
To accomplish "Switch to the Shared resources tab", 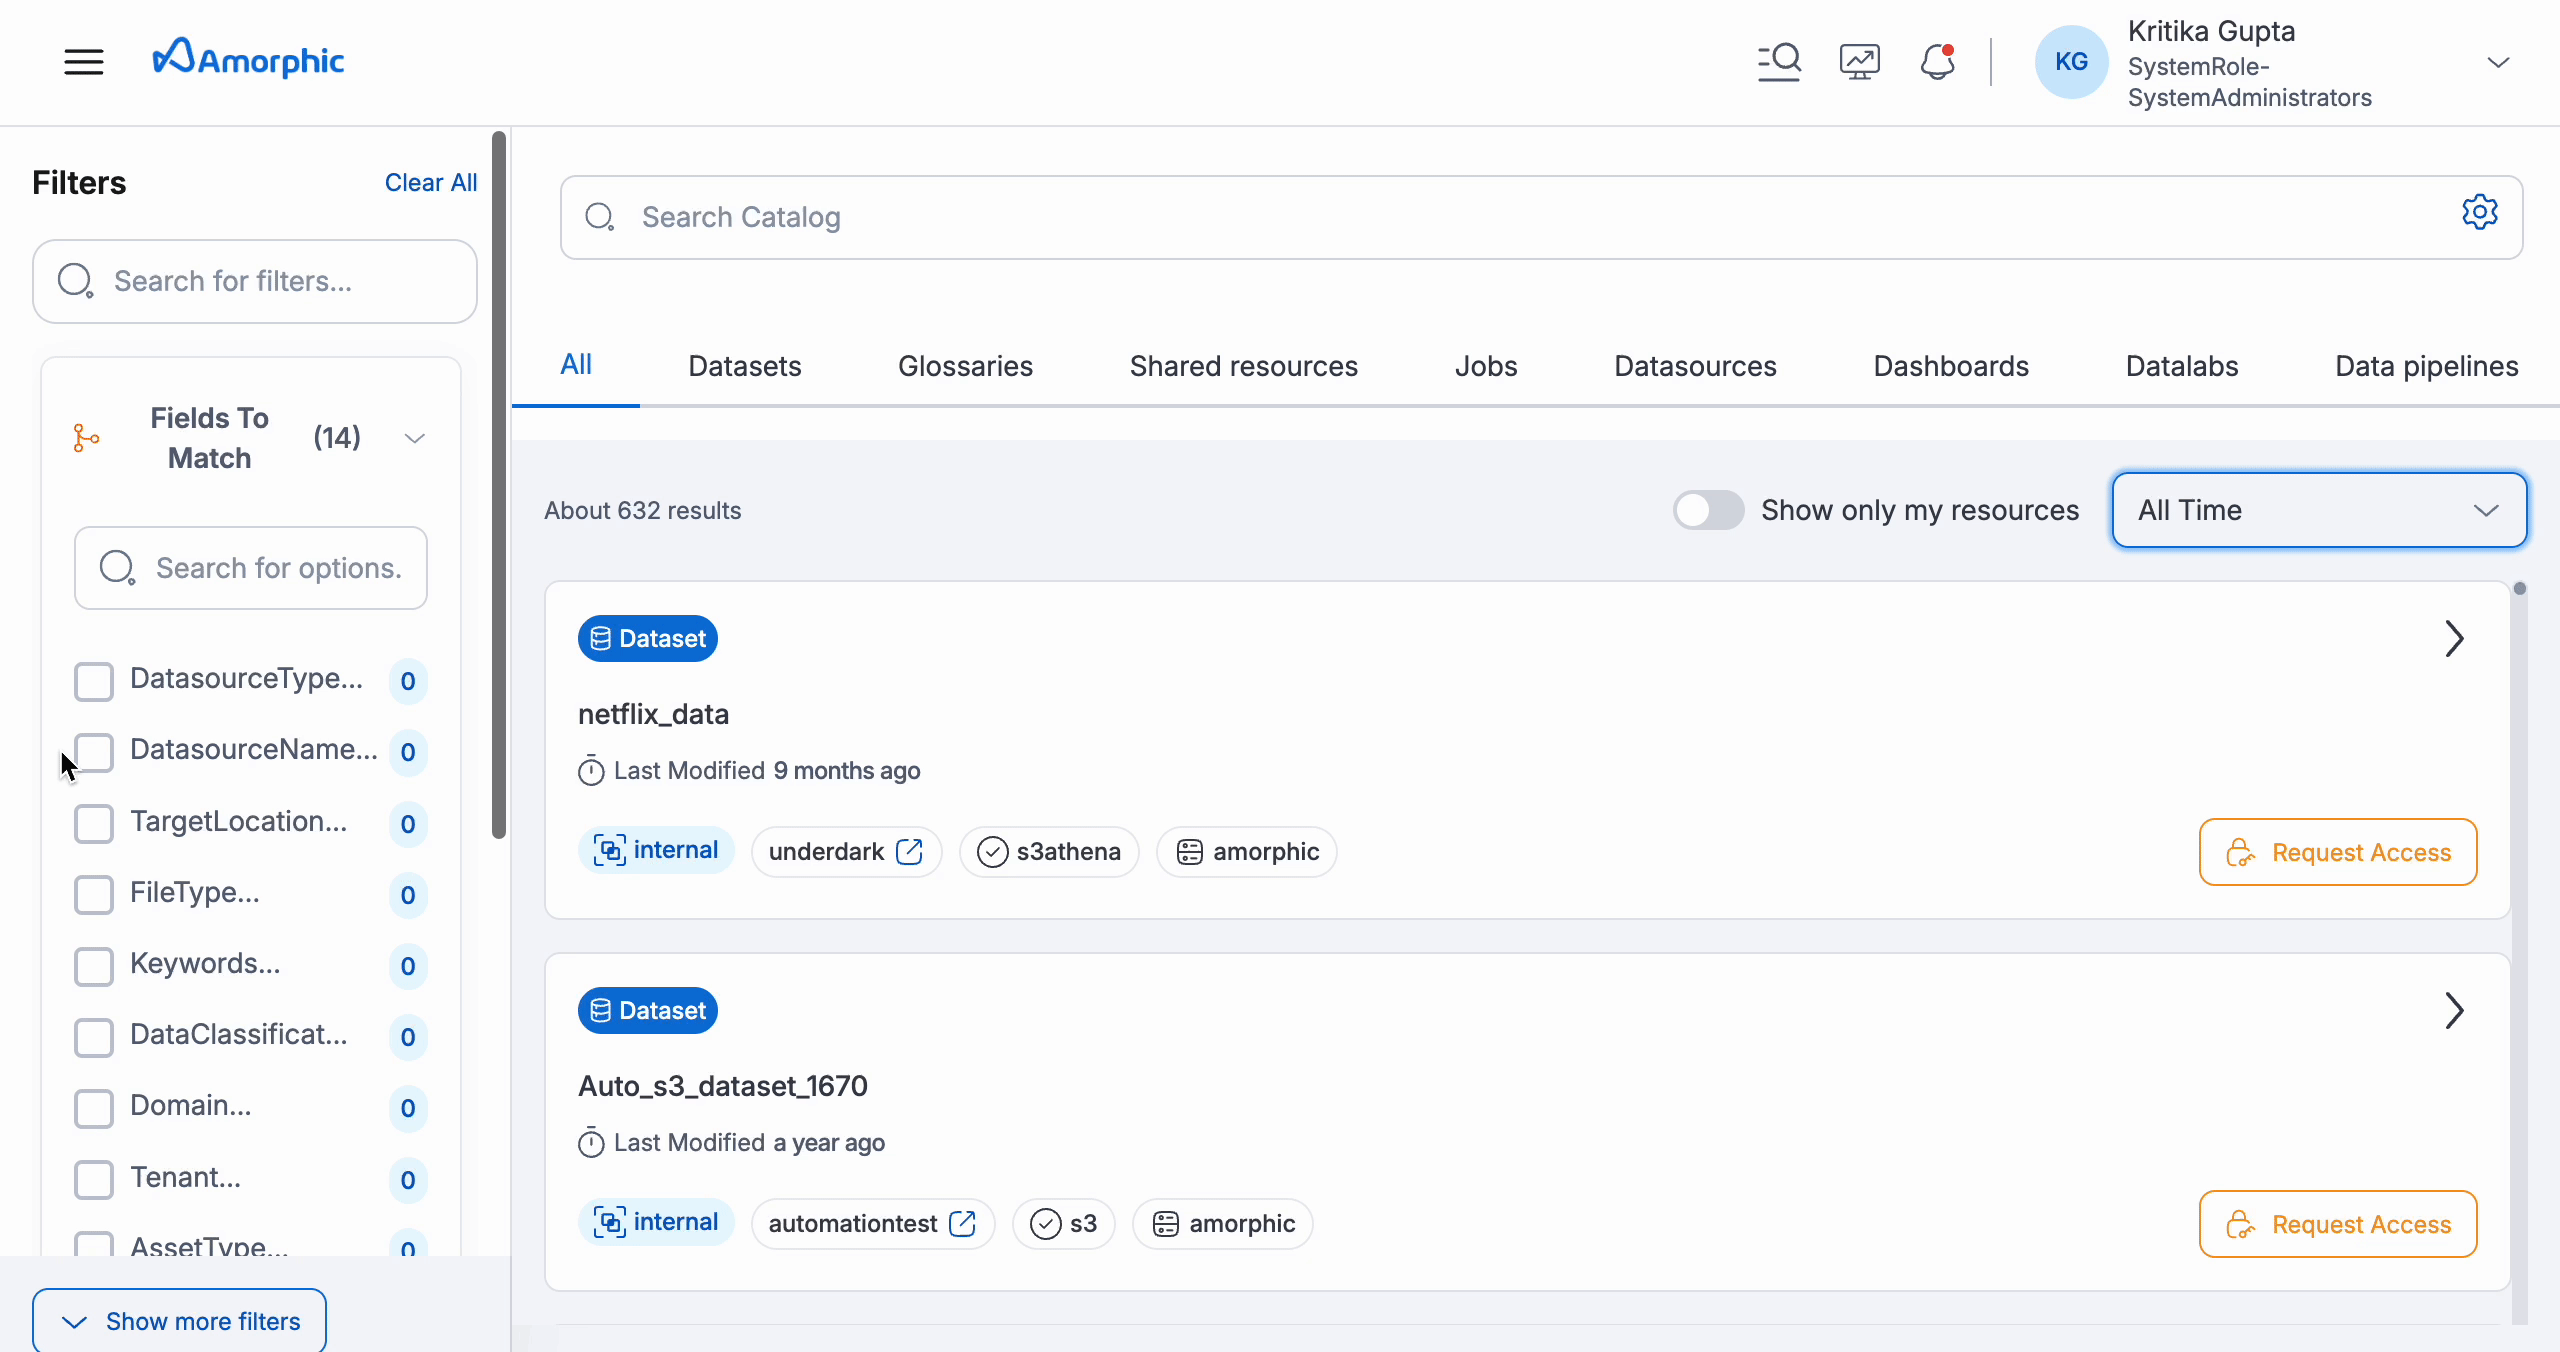I will coord(1242,366).
